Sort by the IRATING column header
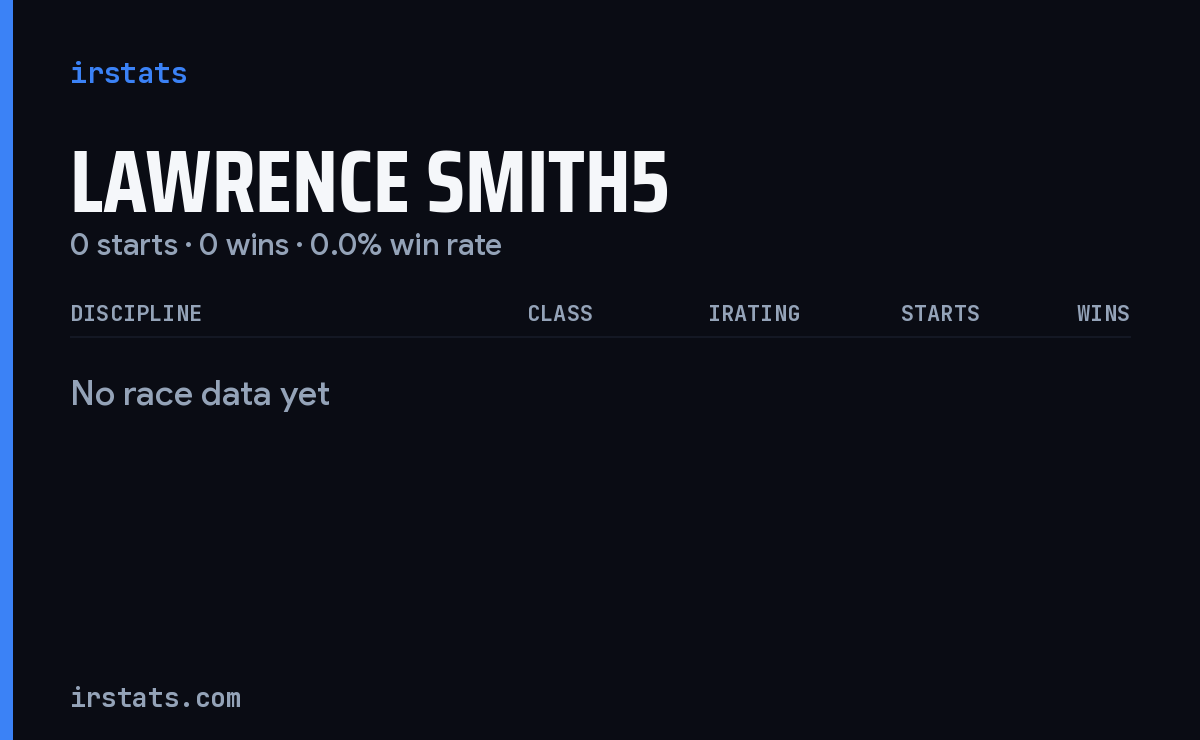Viewport: 1200px width, 740px height. [754, 313]
